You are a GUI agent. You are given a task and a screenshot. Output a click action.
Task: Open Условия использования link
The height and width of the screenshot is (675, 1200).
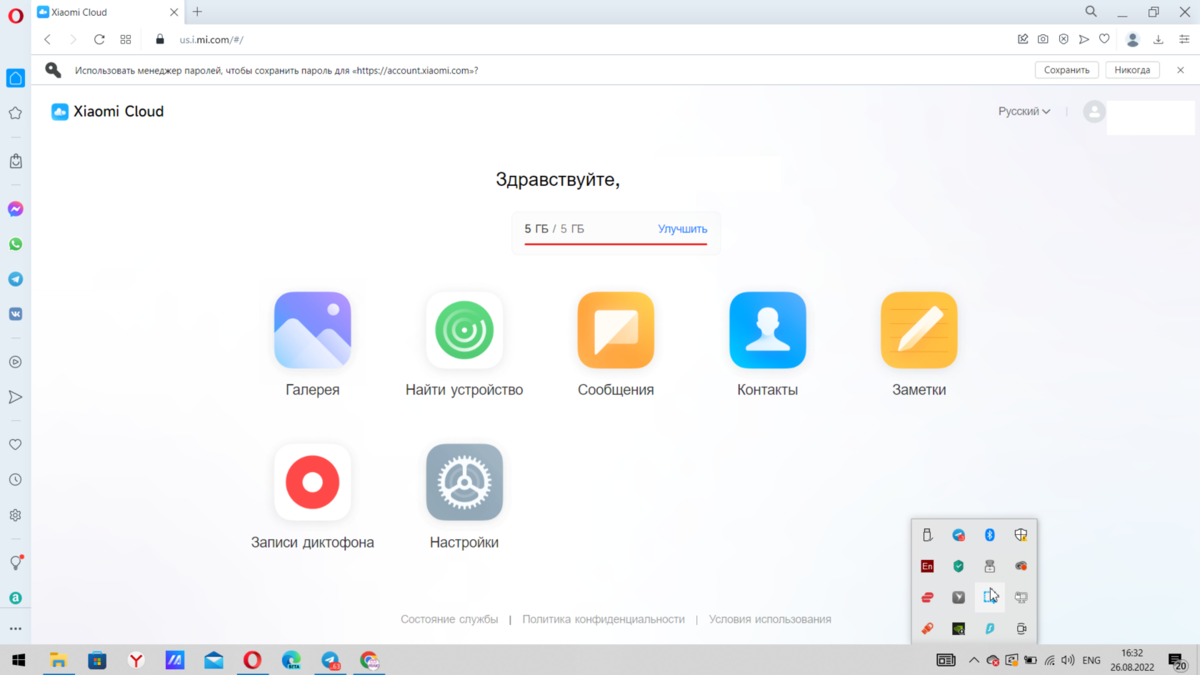(x=770, y=619)
